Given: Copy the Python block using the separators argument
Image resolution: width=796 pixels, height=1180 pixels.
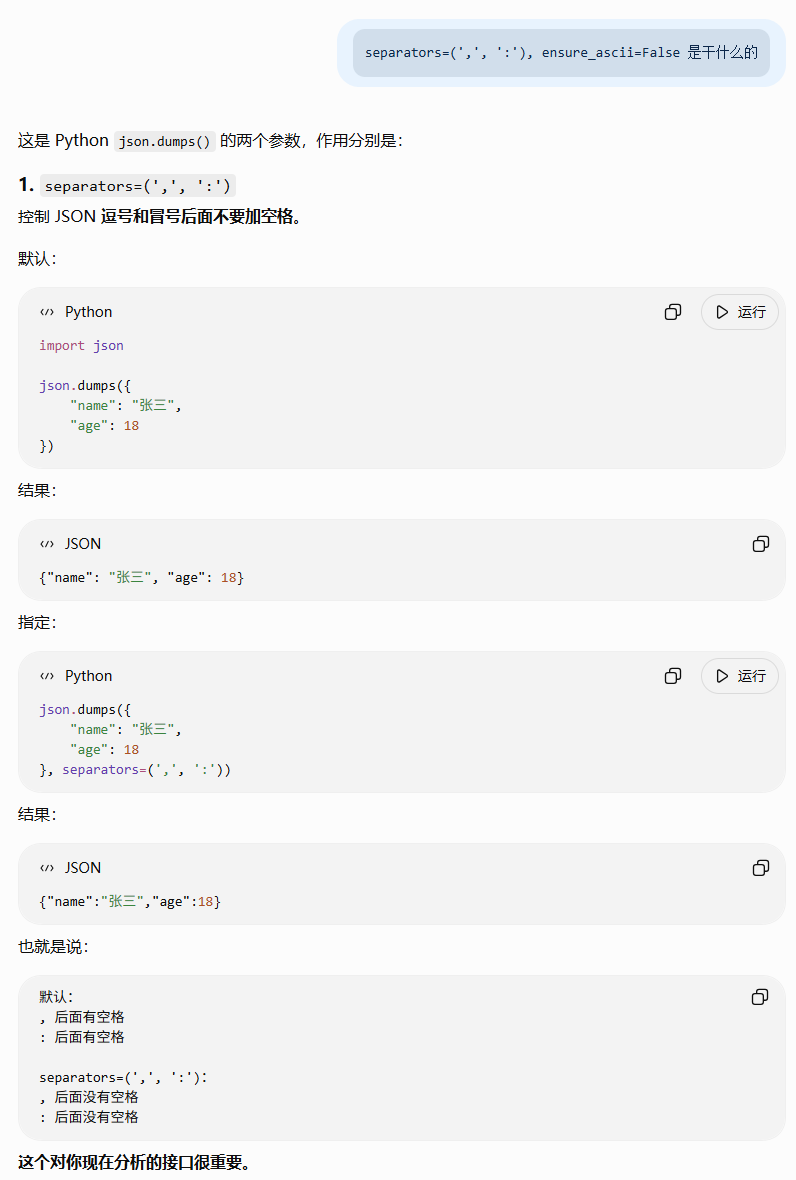Looking at the screenshot, I should 673,676.
